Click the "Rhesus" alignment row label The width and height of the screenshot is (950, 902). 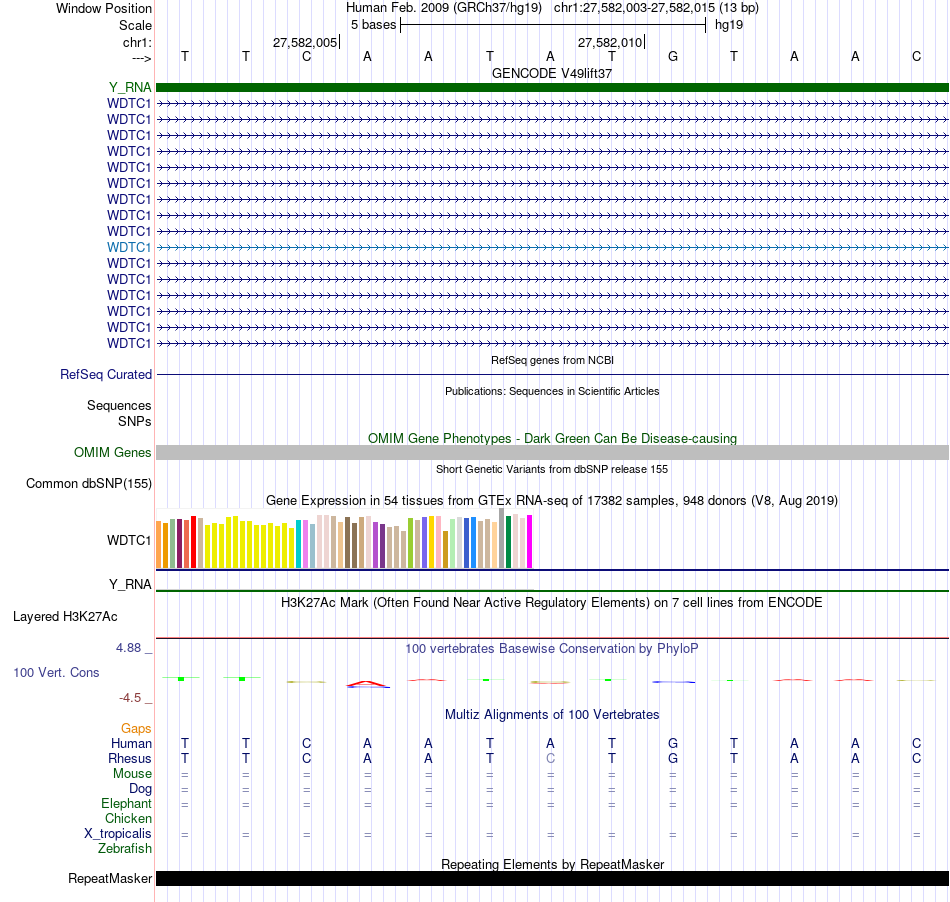[130, 758]
